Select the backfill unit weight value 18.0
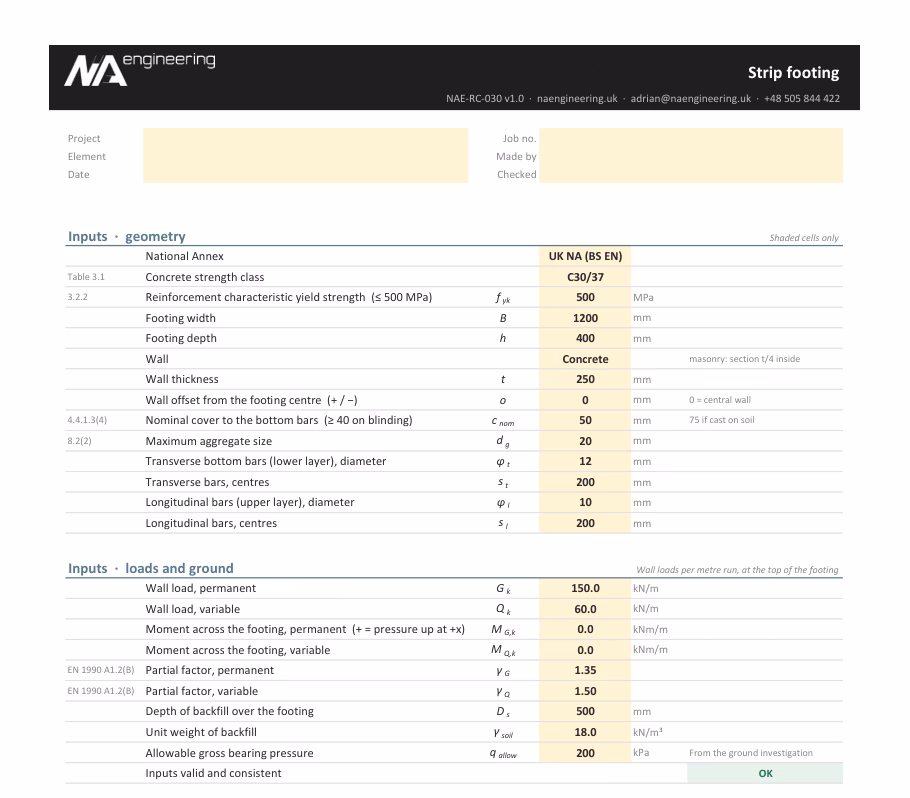The width and height of the screenshot is (910, 798). pos(585,732)
